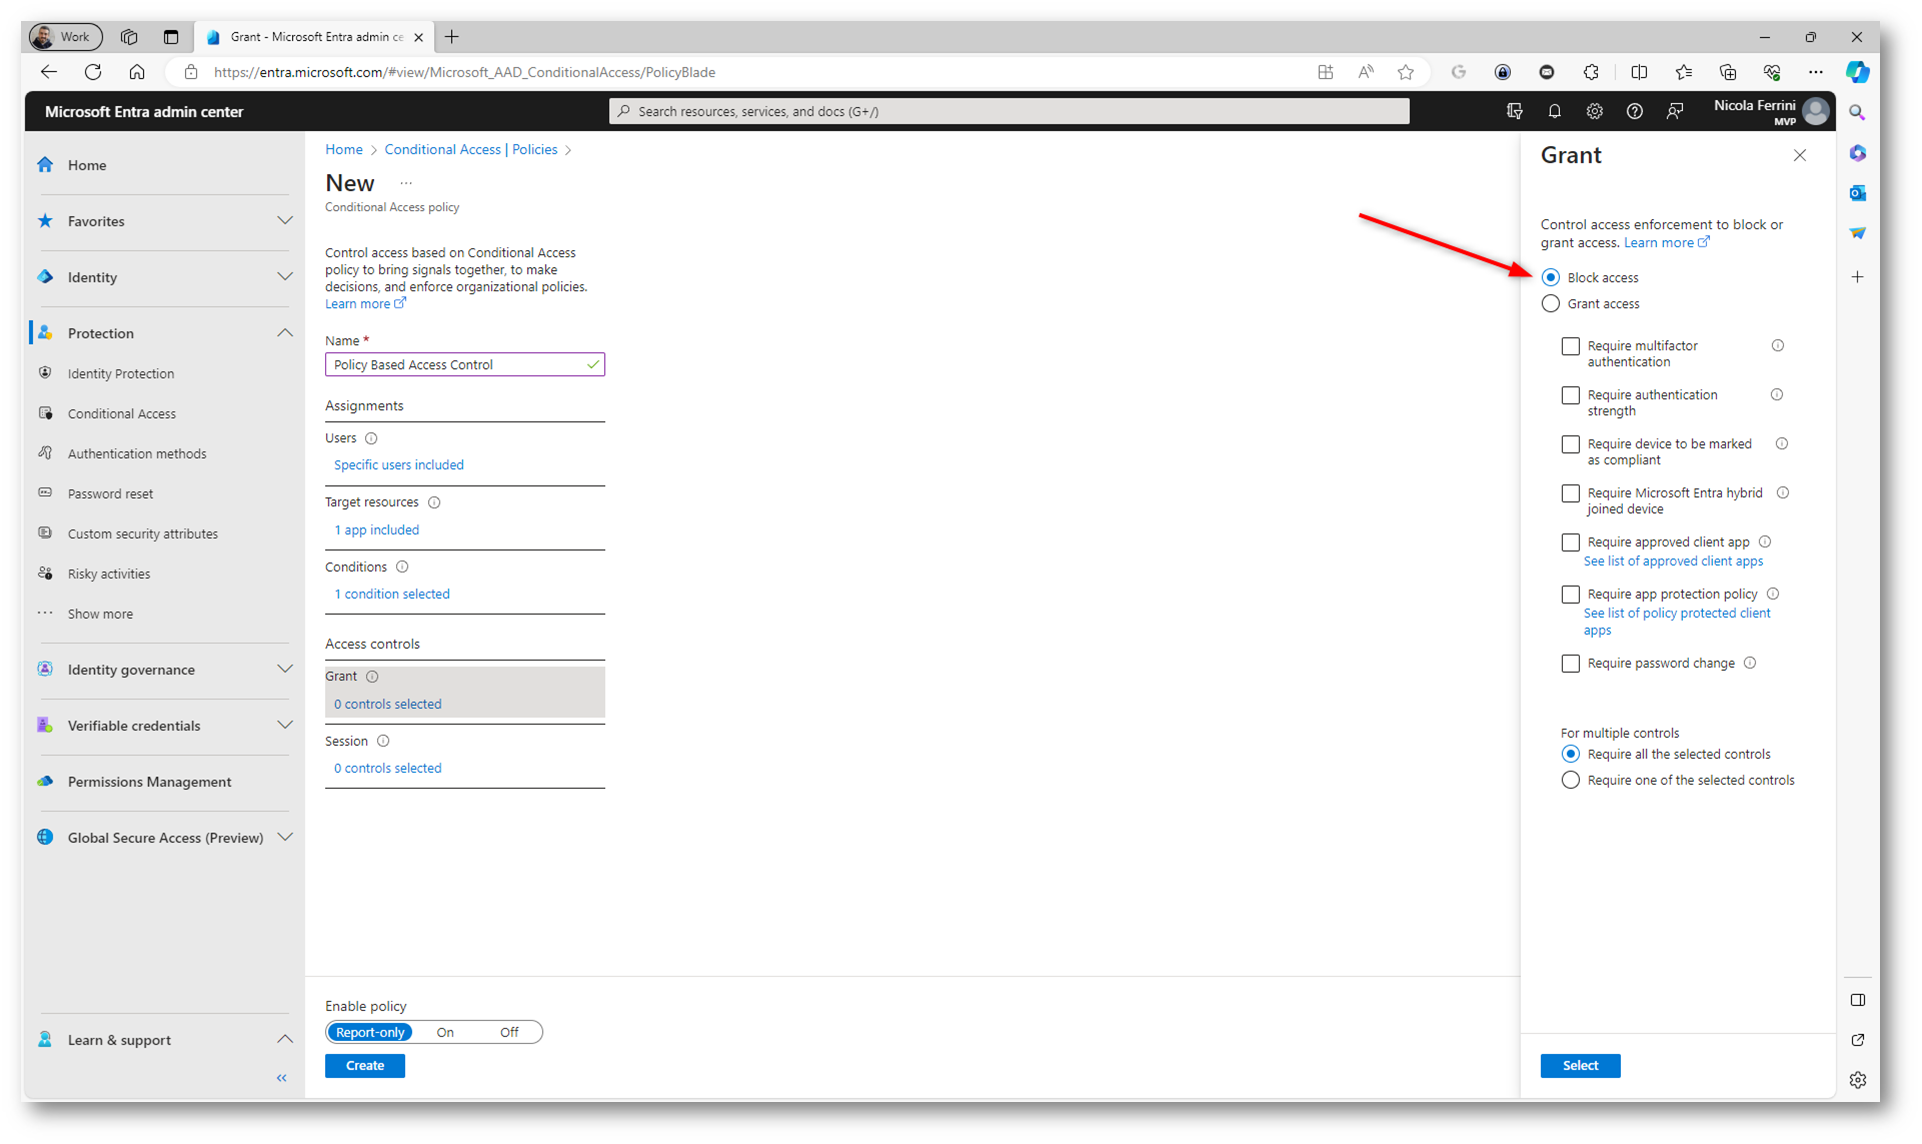The image size is (1922, 1144).
Task: Open Authentication methods in sidebar
Action: point(137,453)
